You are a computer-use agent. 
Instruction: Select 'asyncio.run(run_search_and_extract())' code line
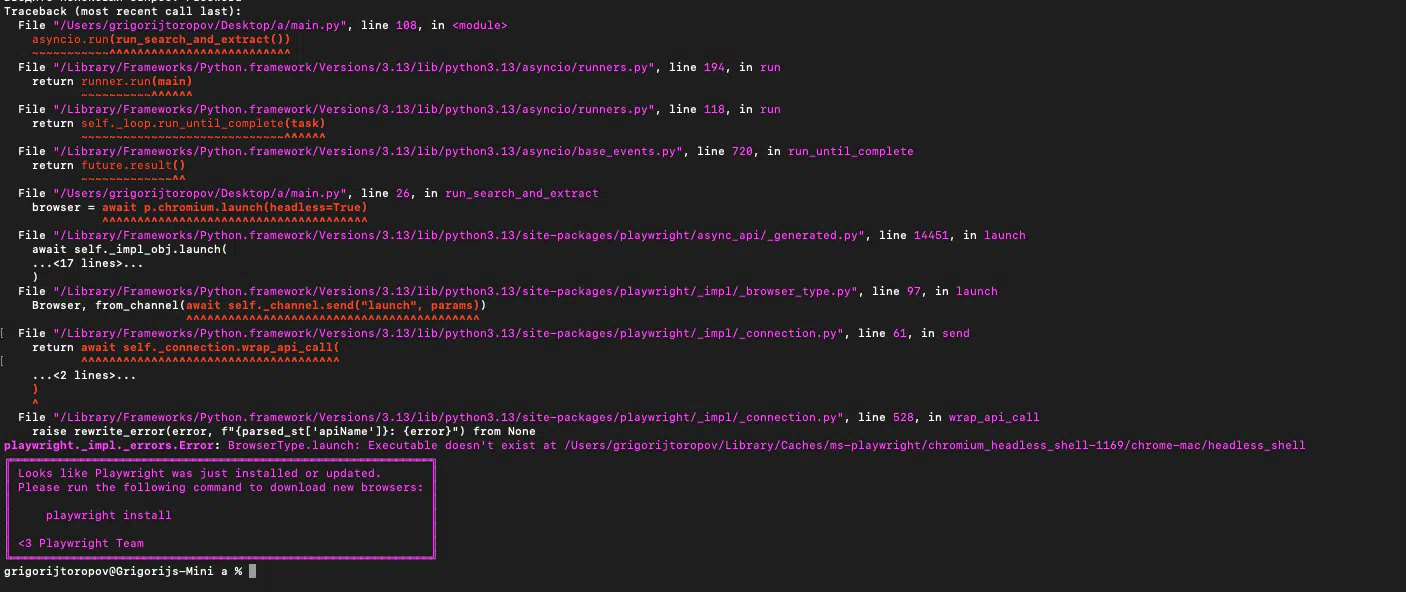click(x=161, y=39)
